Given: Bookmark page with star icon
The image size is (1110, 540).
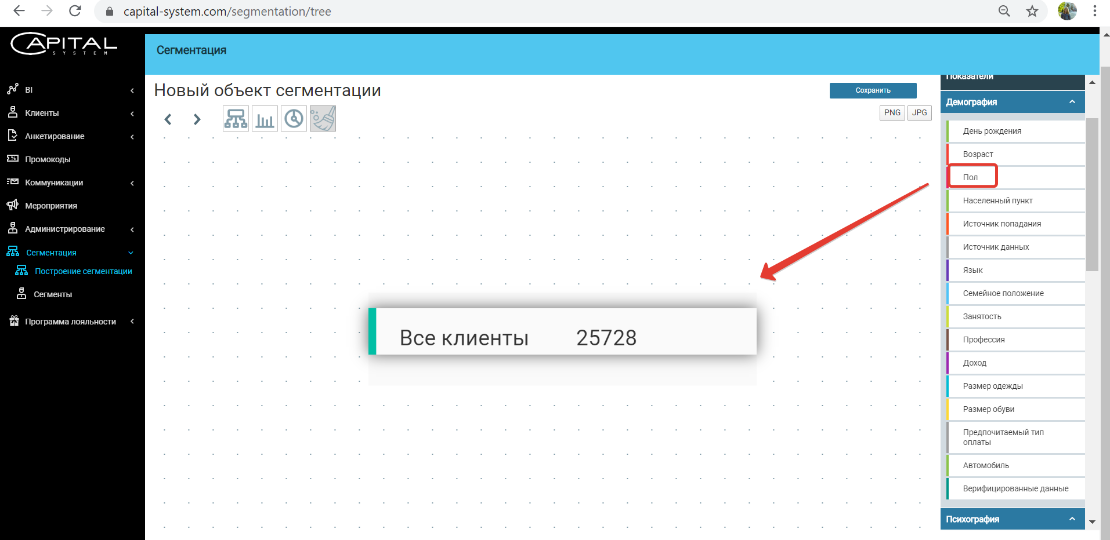Looking at the screenshot, I should [1032, 11].
